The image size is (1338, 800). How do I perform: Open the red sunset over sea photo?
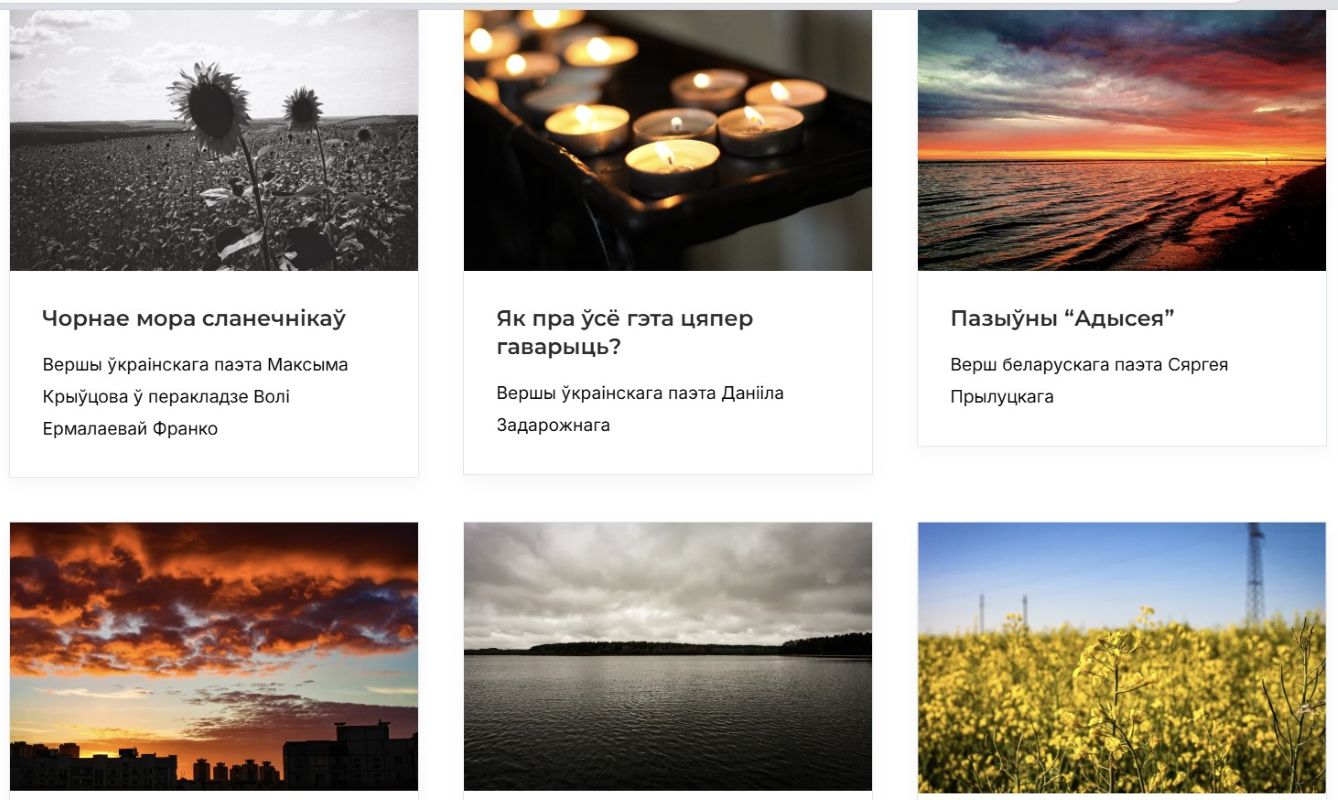(x=1122, y=140)
